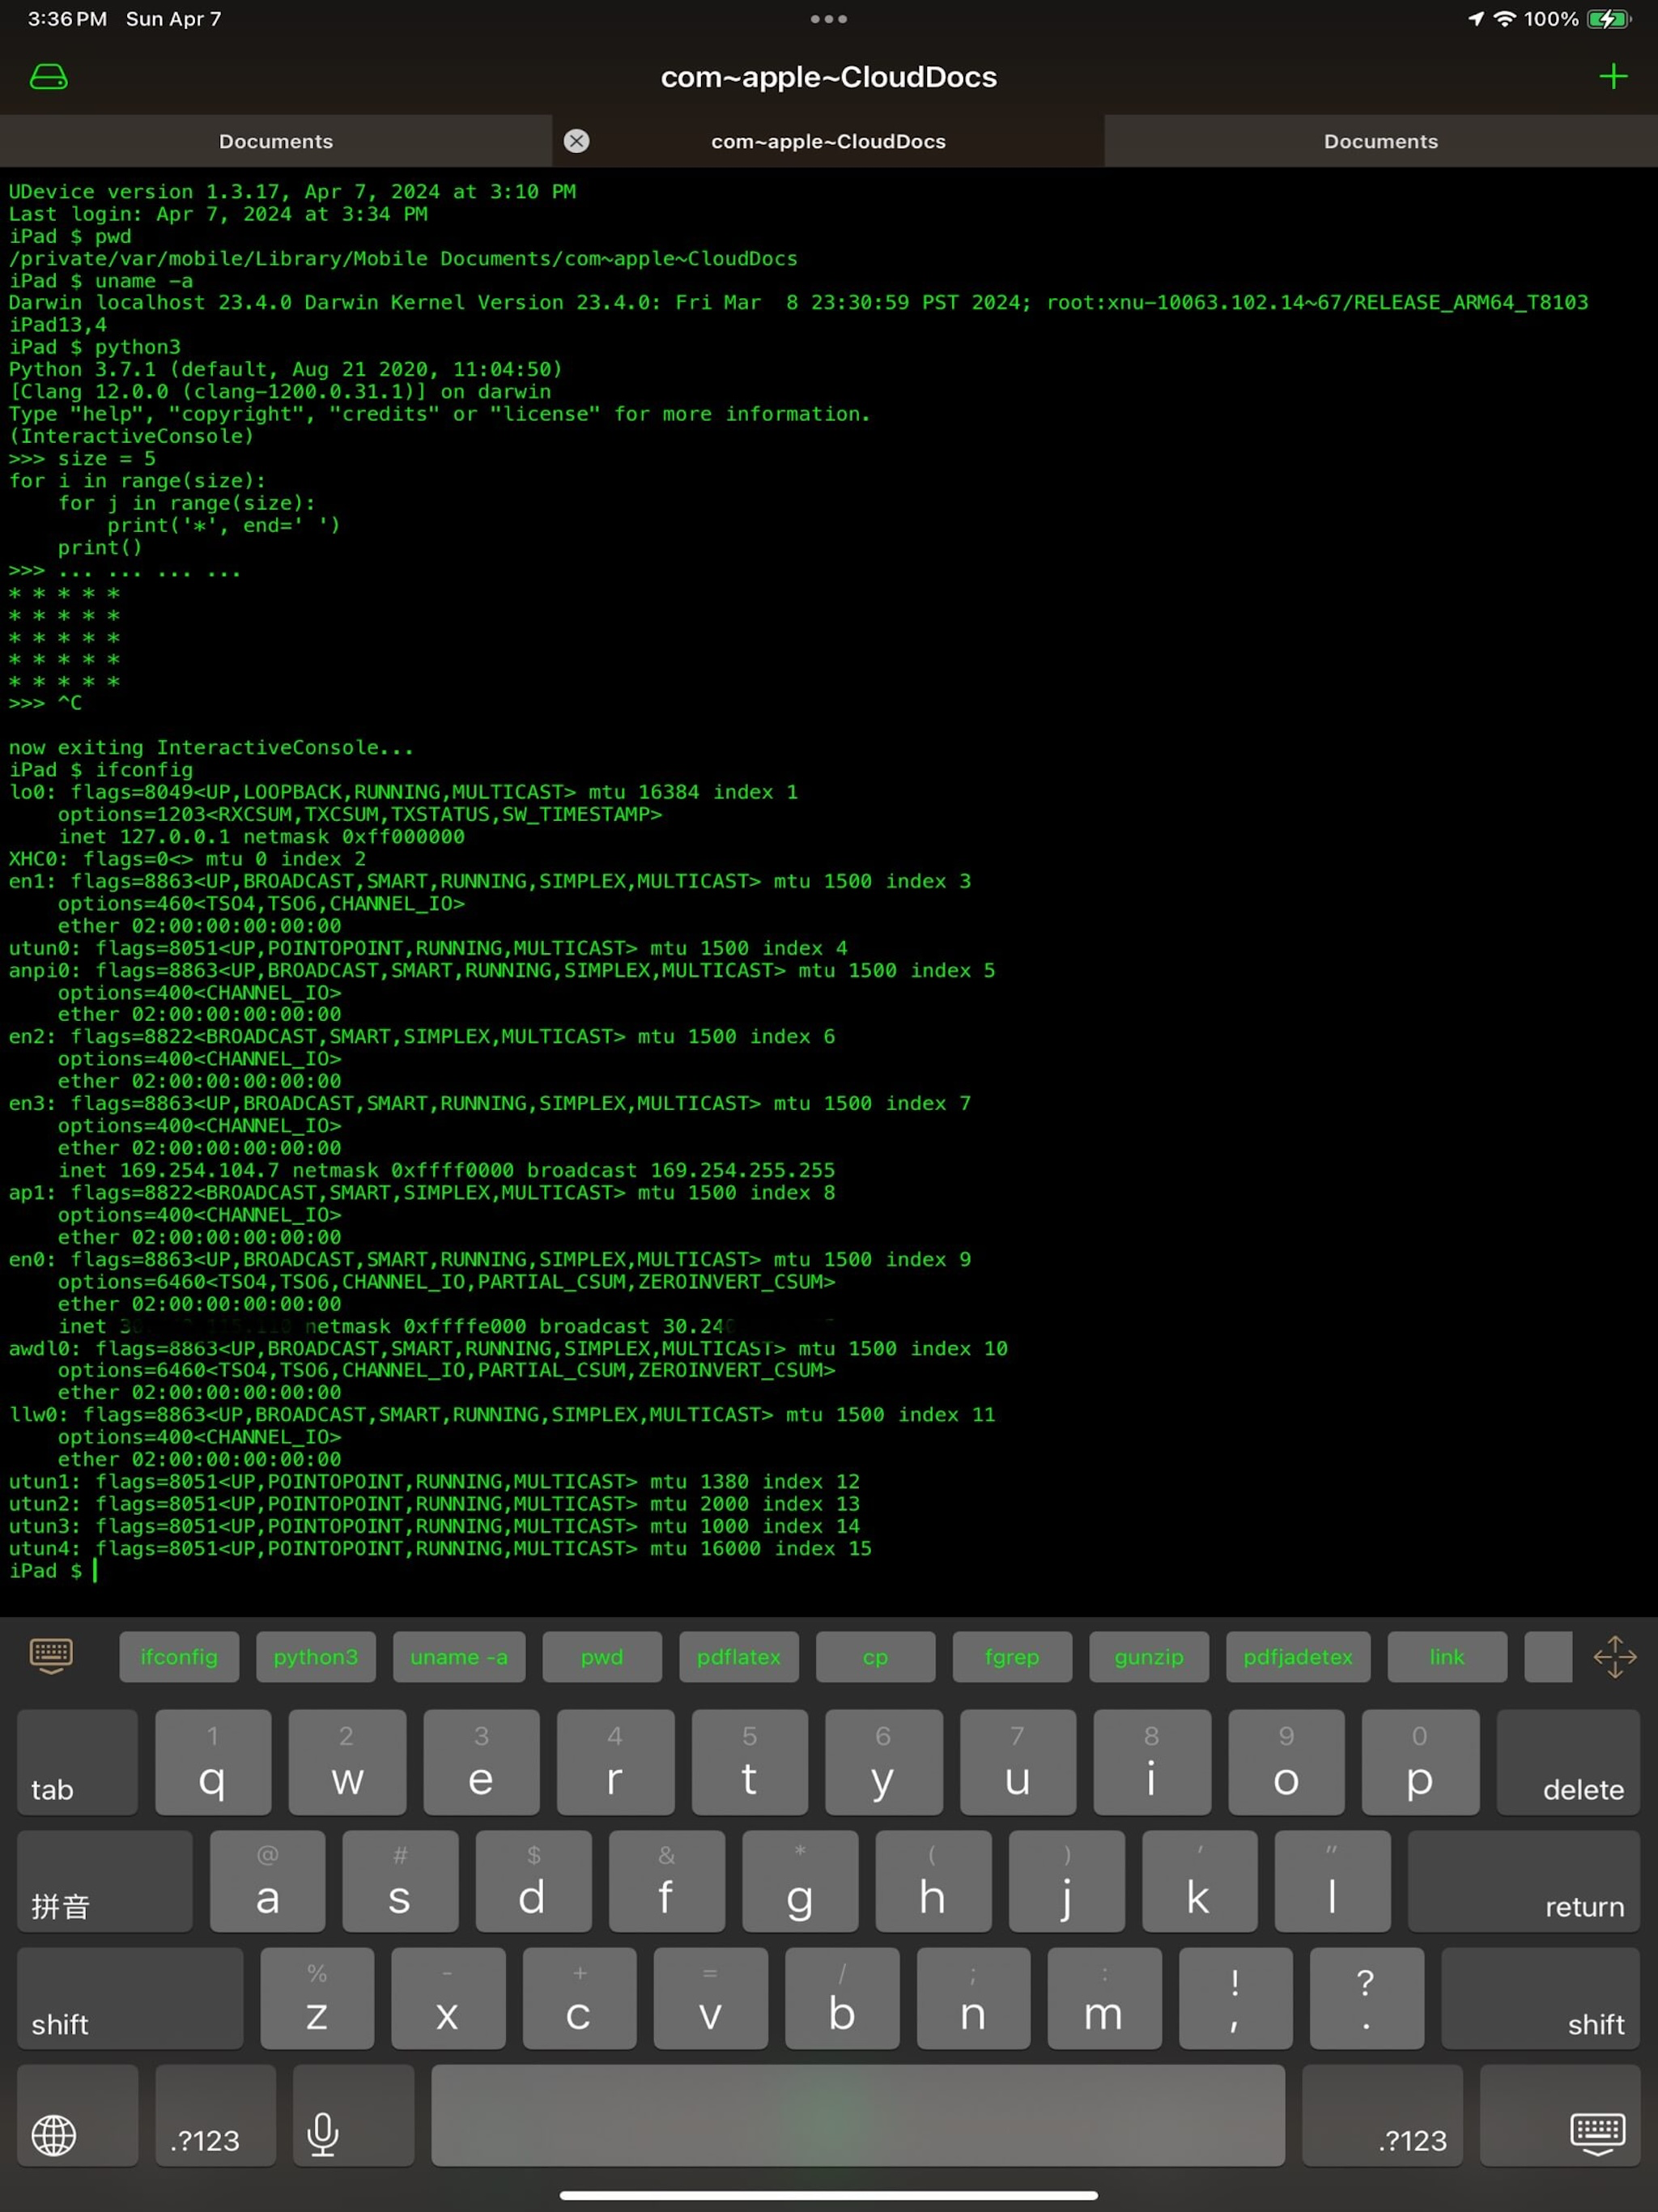
Task: Tap the return key on keyboard
Action: [x=1524, y=1880]
